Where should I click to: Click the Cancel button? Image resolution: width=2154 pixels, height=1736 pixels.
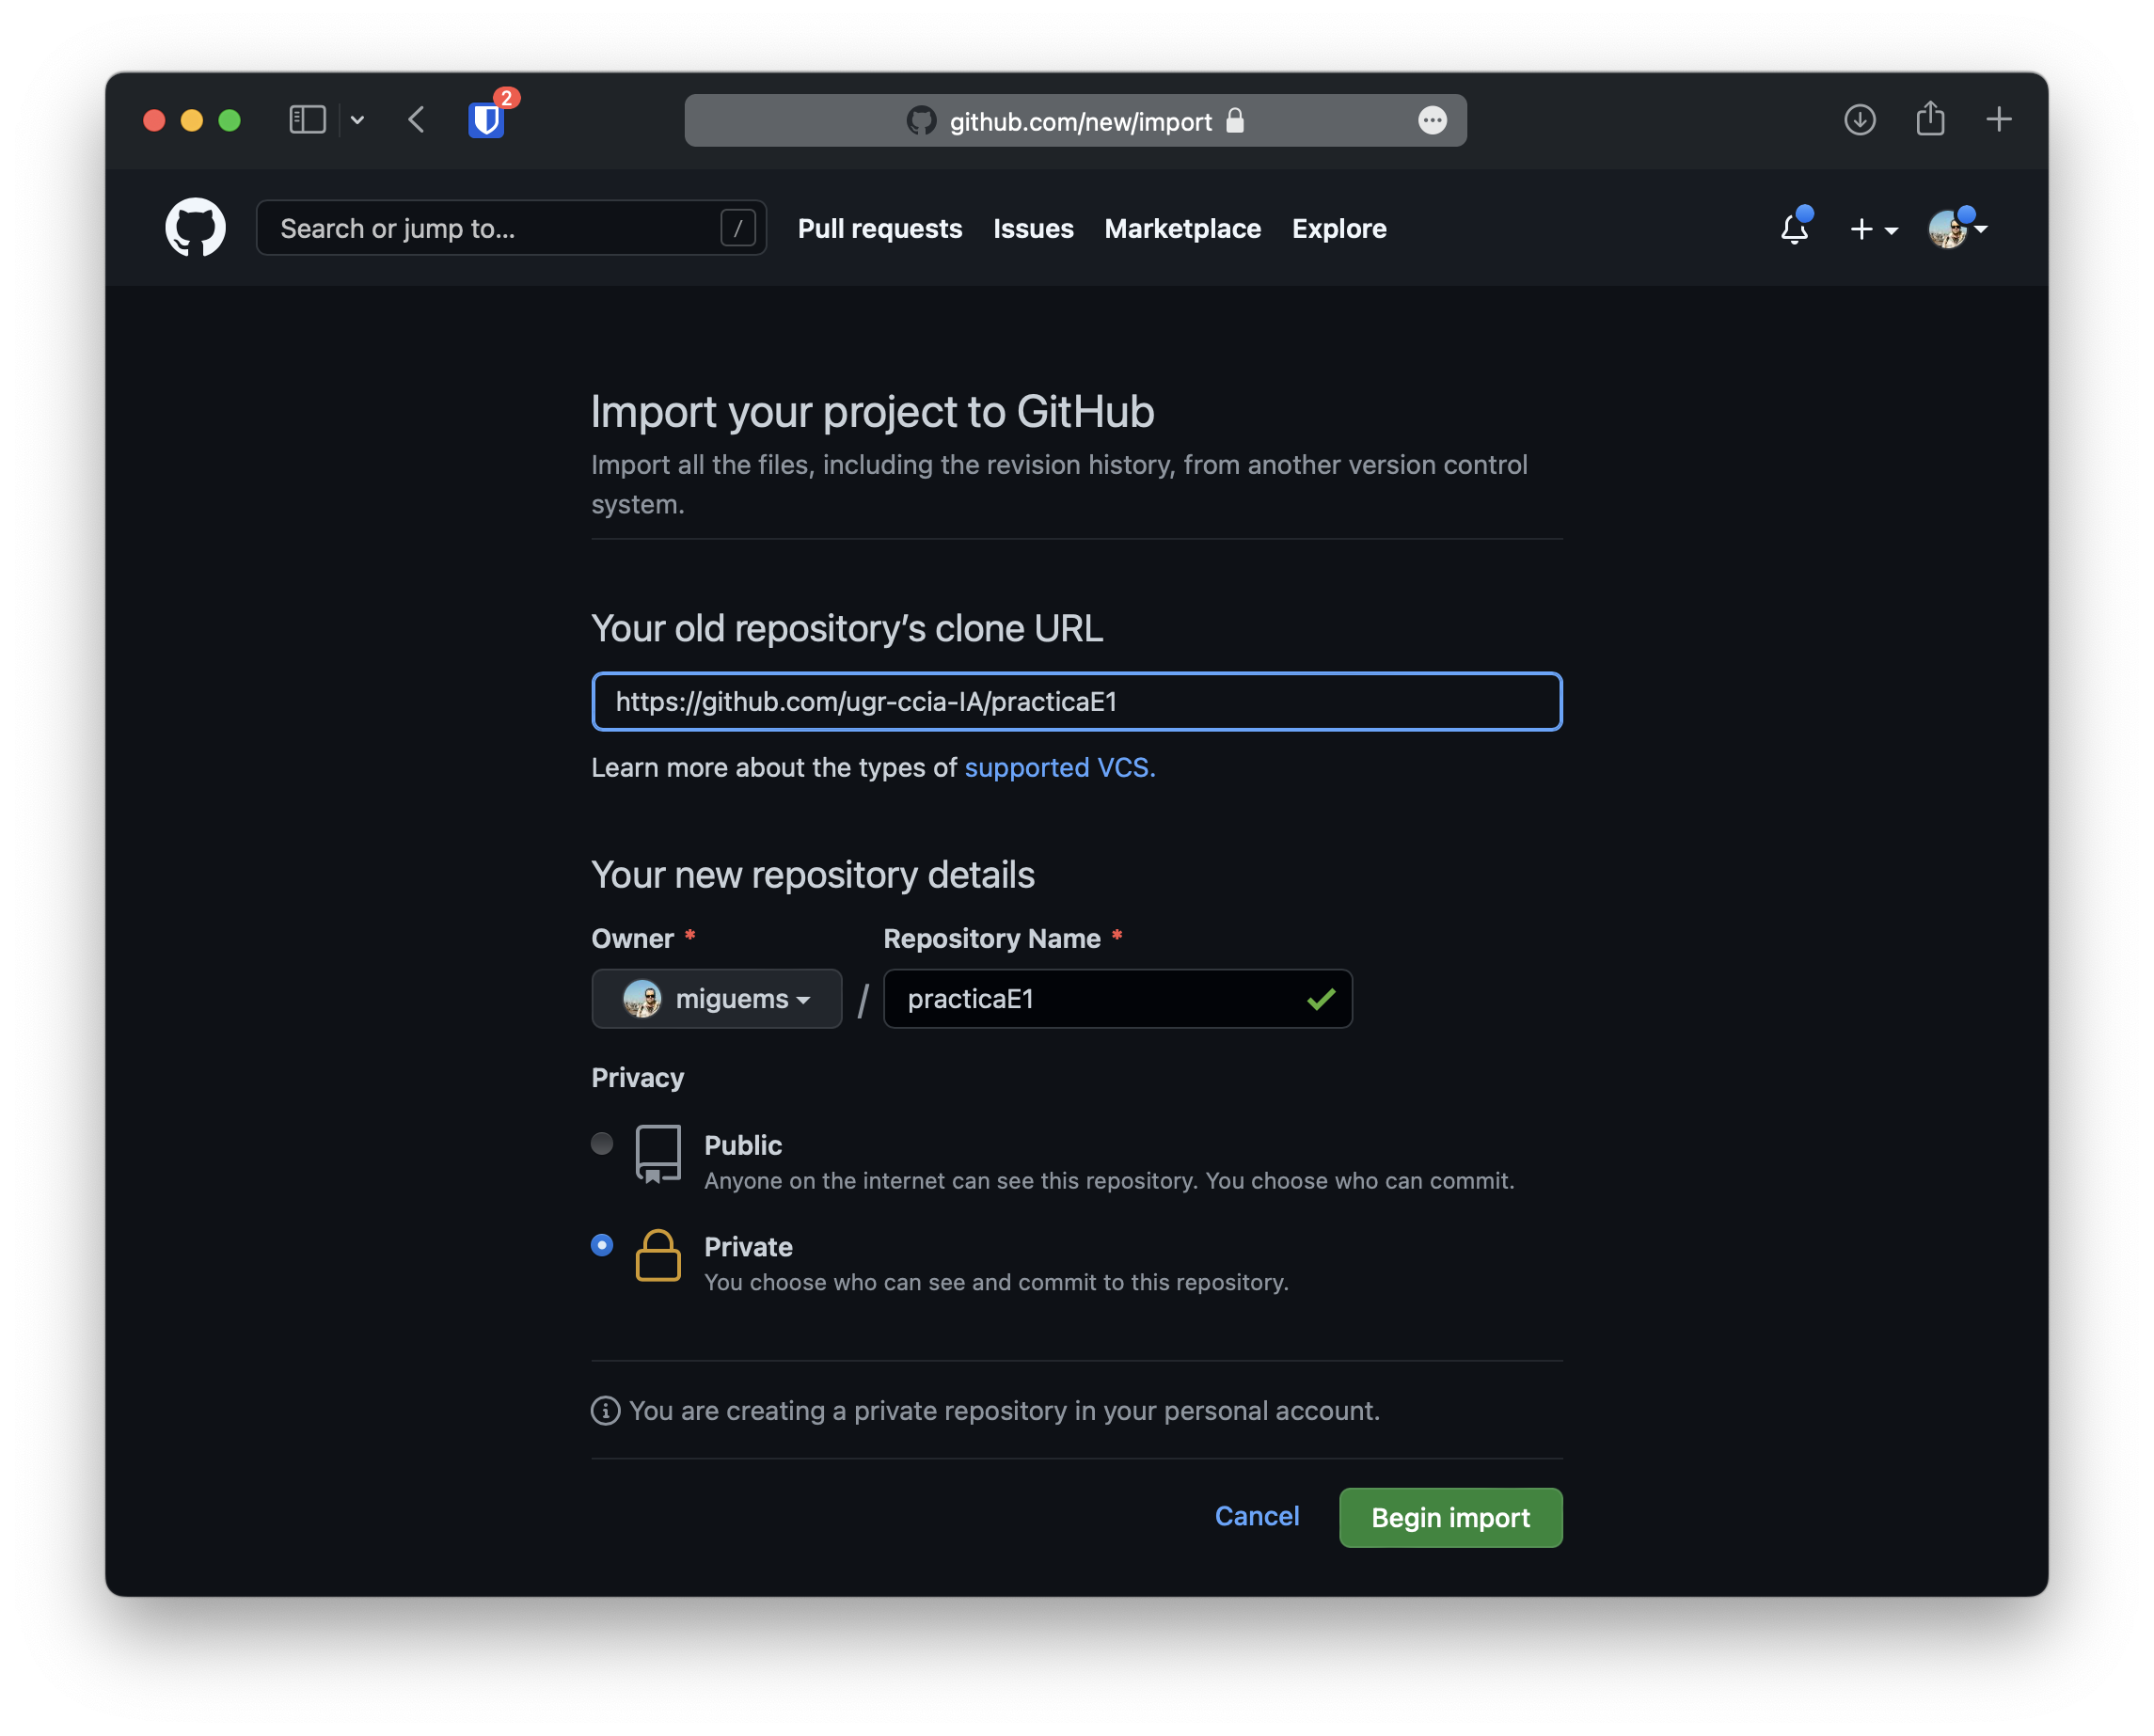[1258, 1516]
